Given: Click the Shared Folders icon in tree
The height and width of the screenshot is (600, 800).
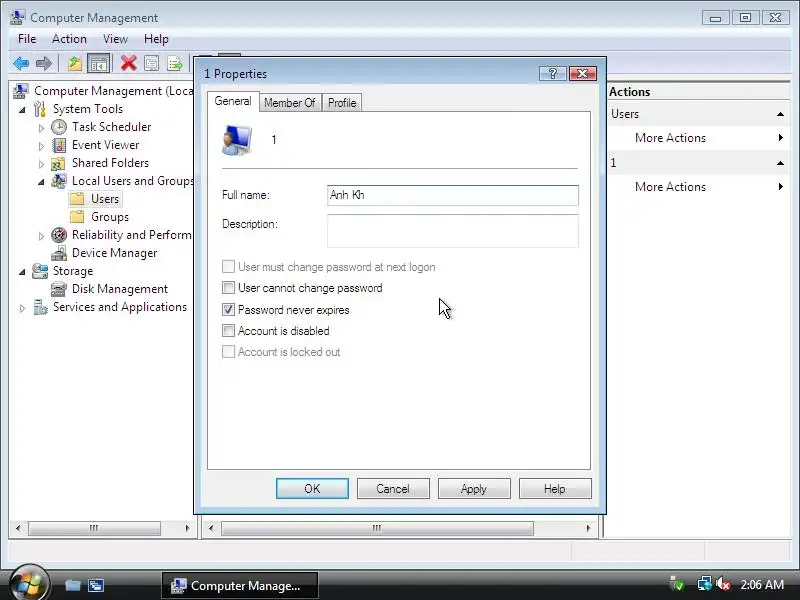Looking at the screenshot, I should pos(58,163).
